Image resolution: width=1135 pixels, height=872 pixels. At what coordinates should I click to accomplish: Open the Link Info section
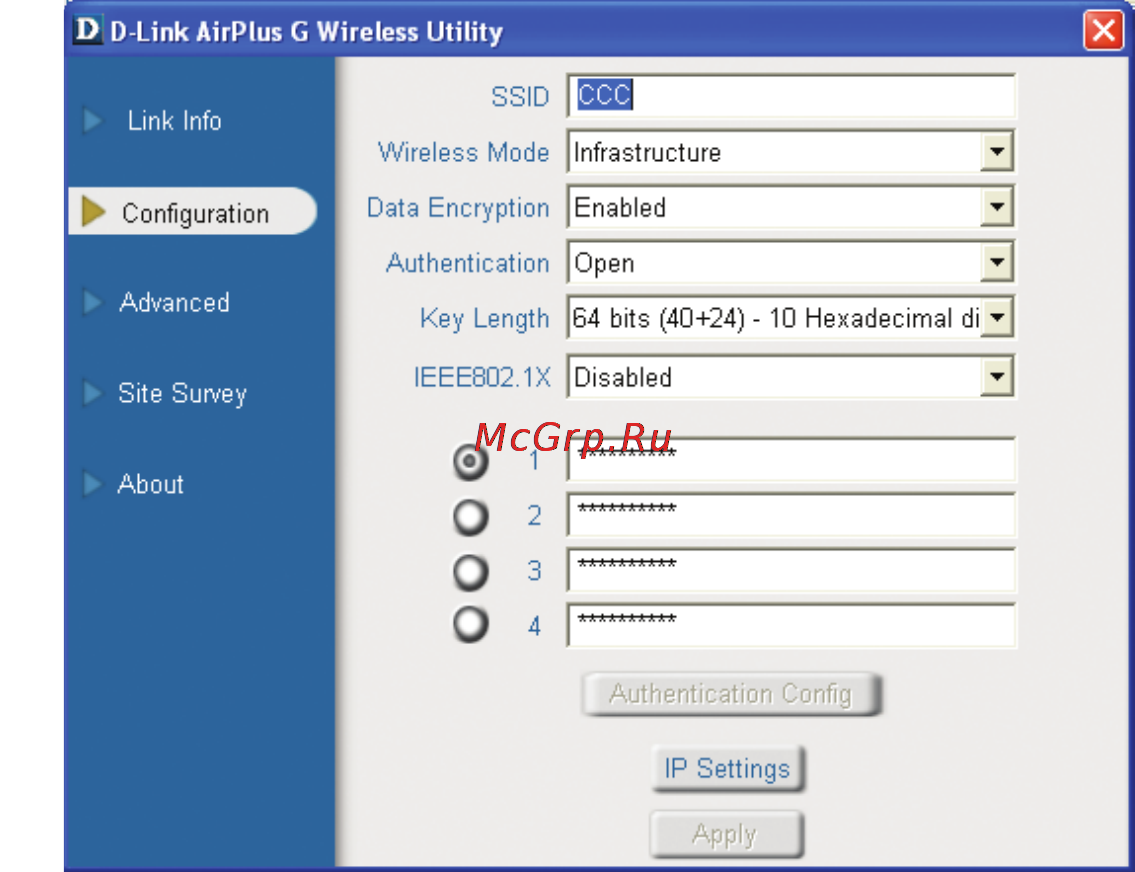[174, 121]
